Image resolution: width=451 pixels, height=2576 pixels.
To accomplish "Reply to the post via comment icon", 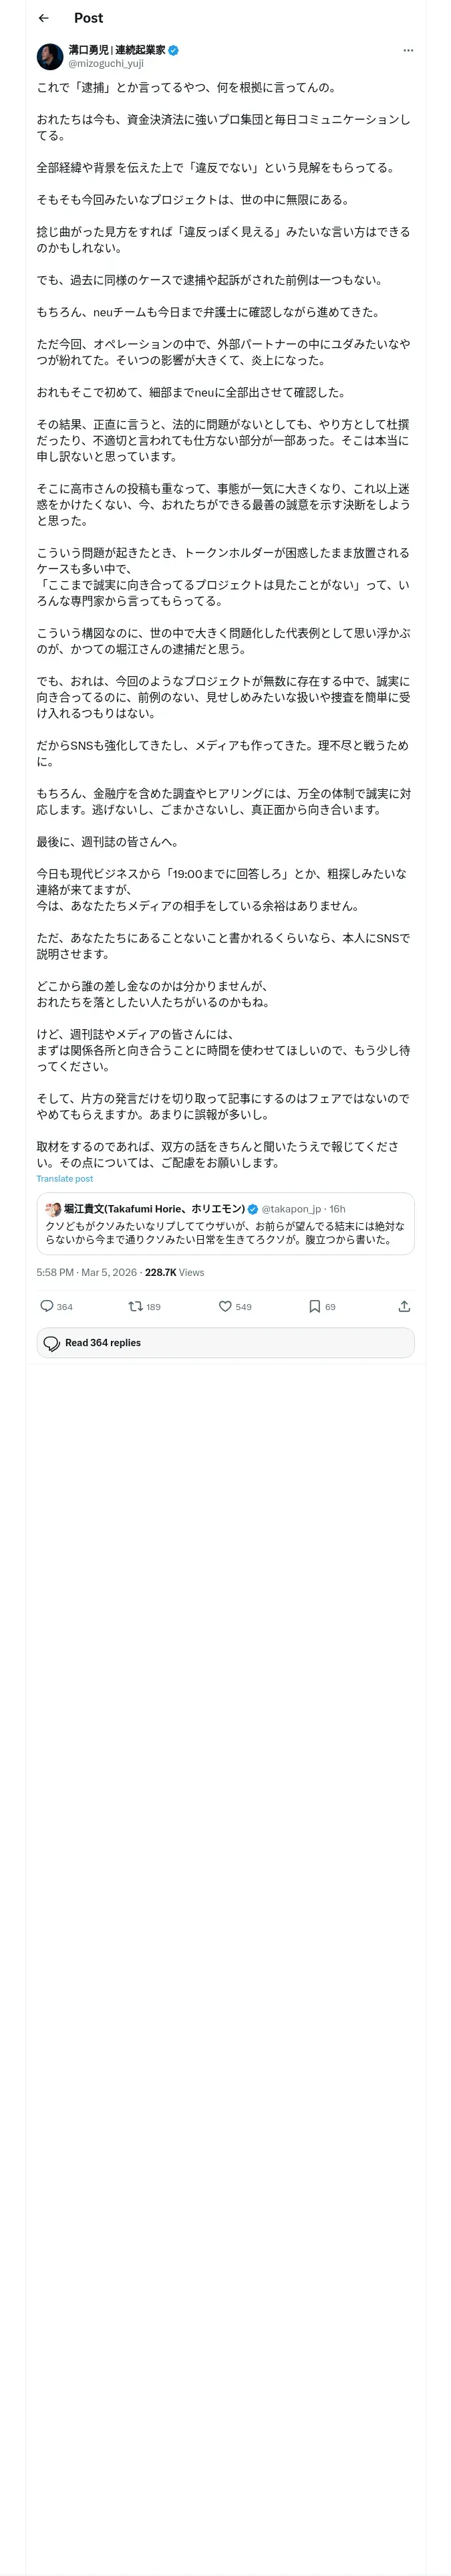I will pyautogui.click(x=46, y=1306).
